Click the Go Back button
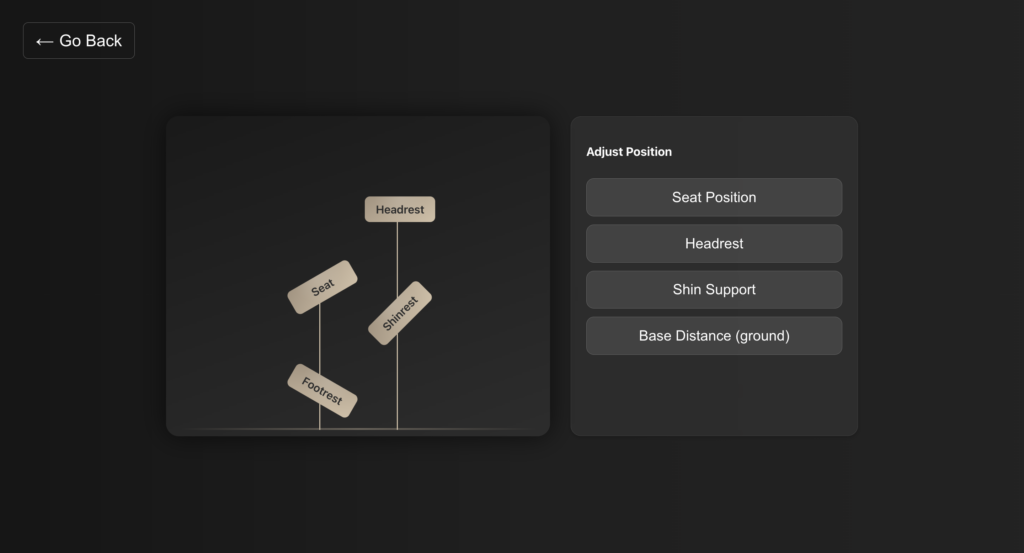 (x=79, y=41)
